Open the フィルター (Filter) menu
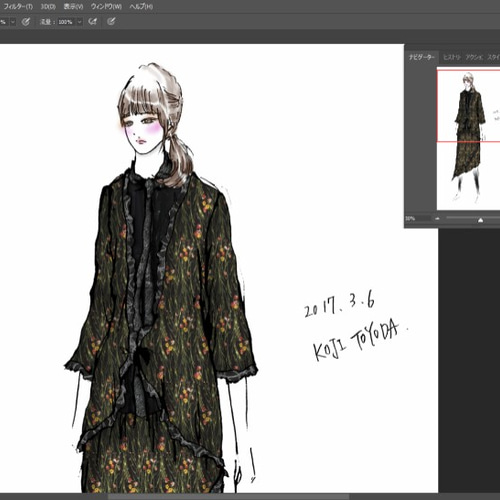 coord(17,6)
